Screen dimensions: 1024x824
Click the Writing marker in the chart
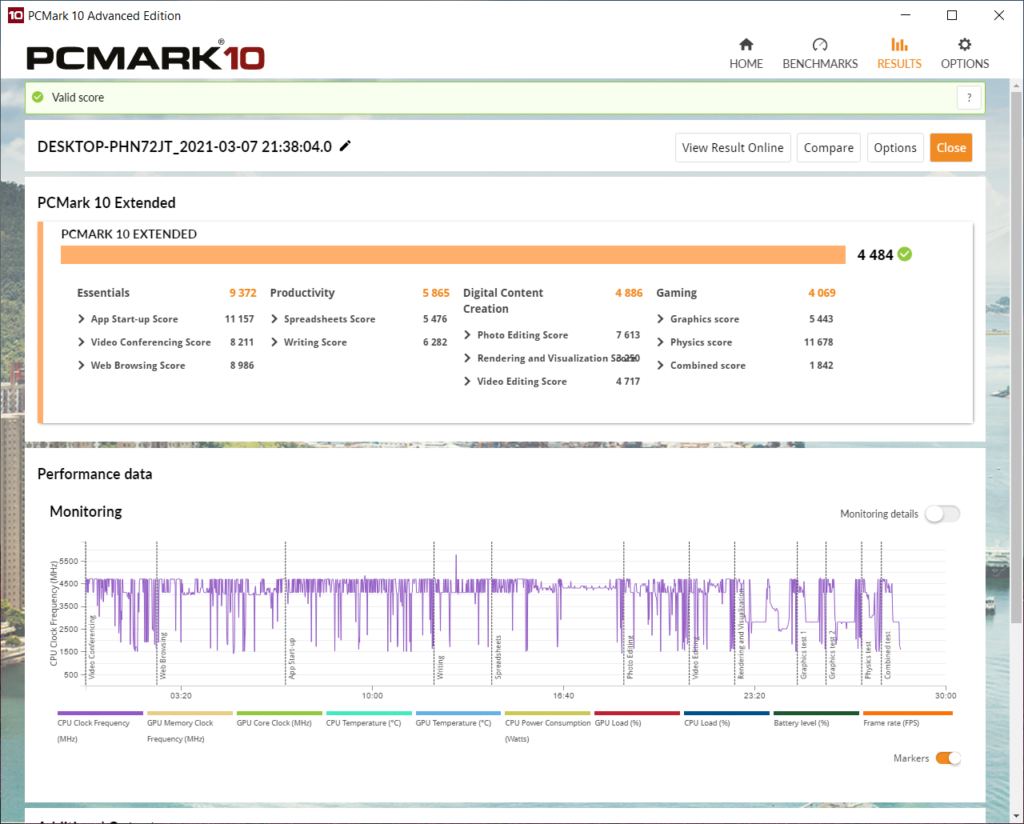pyautogui.click(x=440, y=667)
